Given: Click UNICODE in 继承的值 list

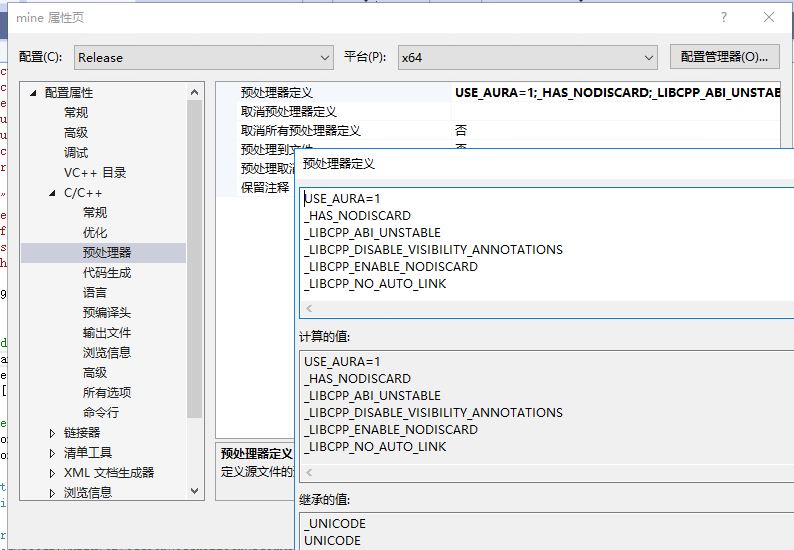Looking at the screenshot, I should click(332, 540).
